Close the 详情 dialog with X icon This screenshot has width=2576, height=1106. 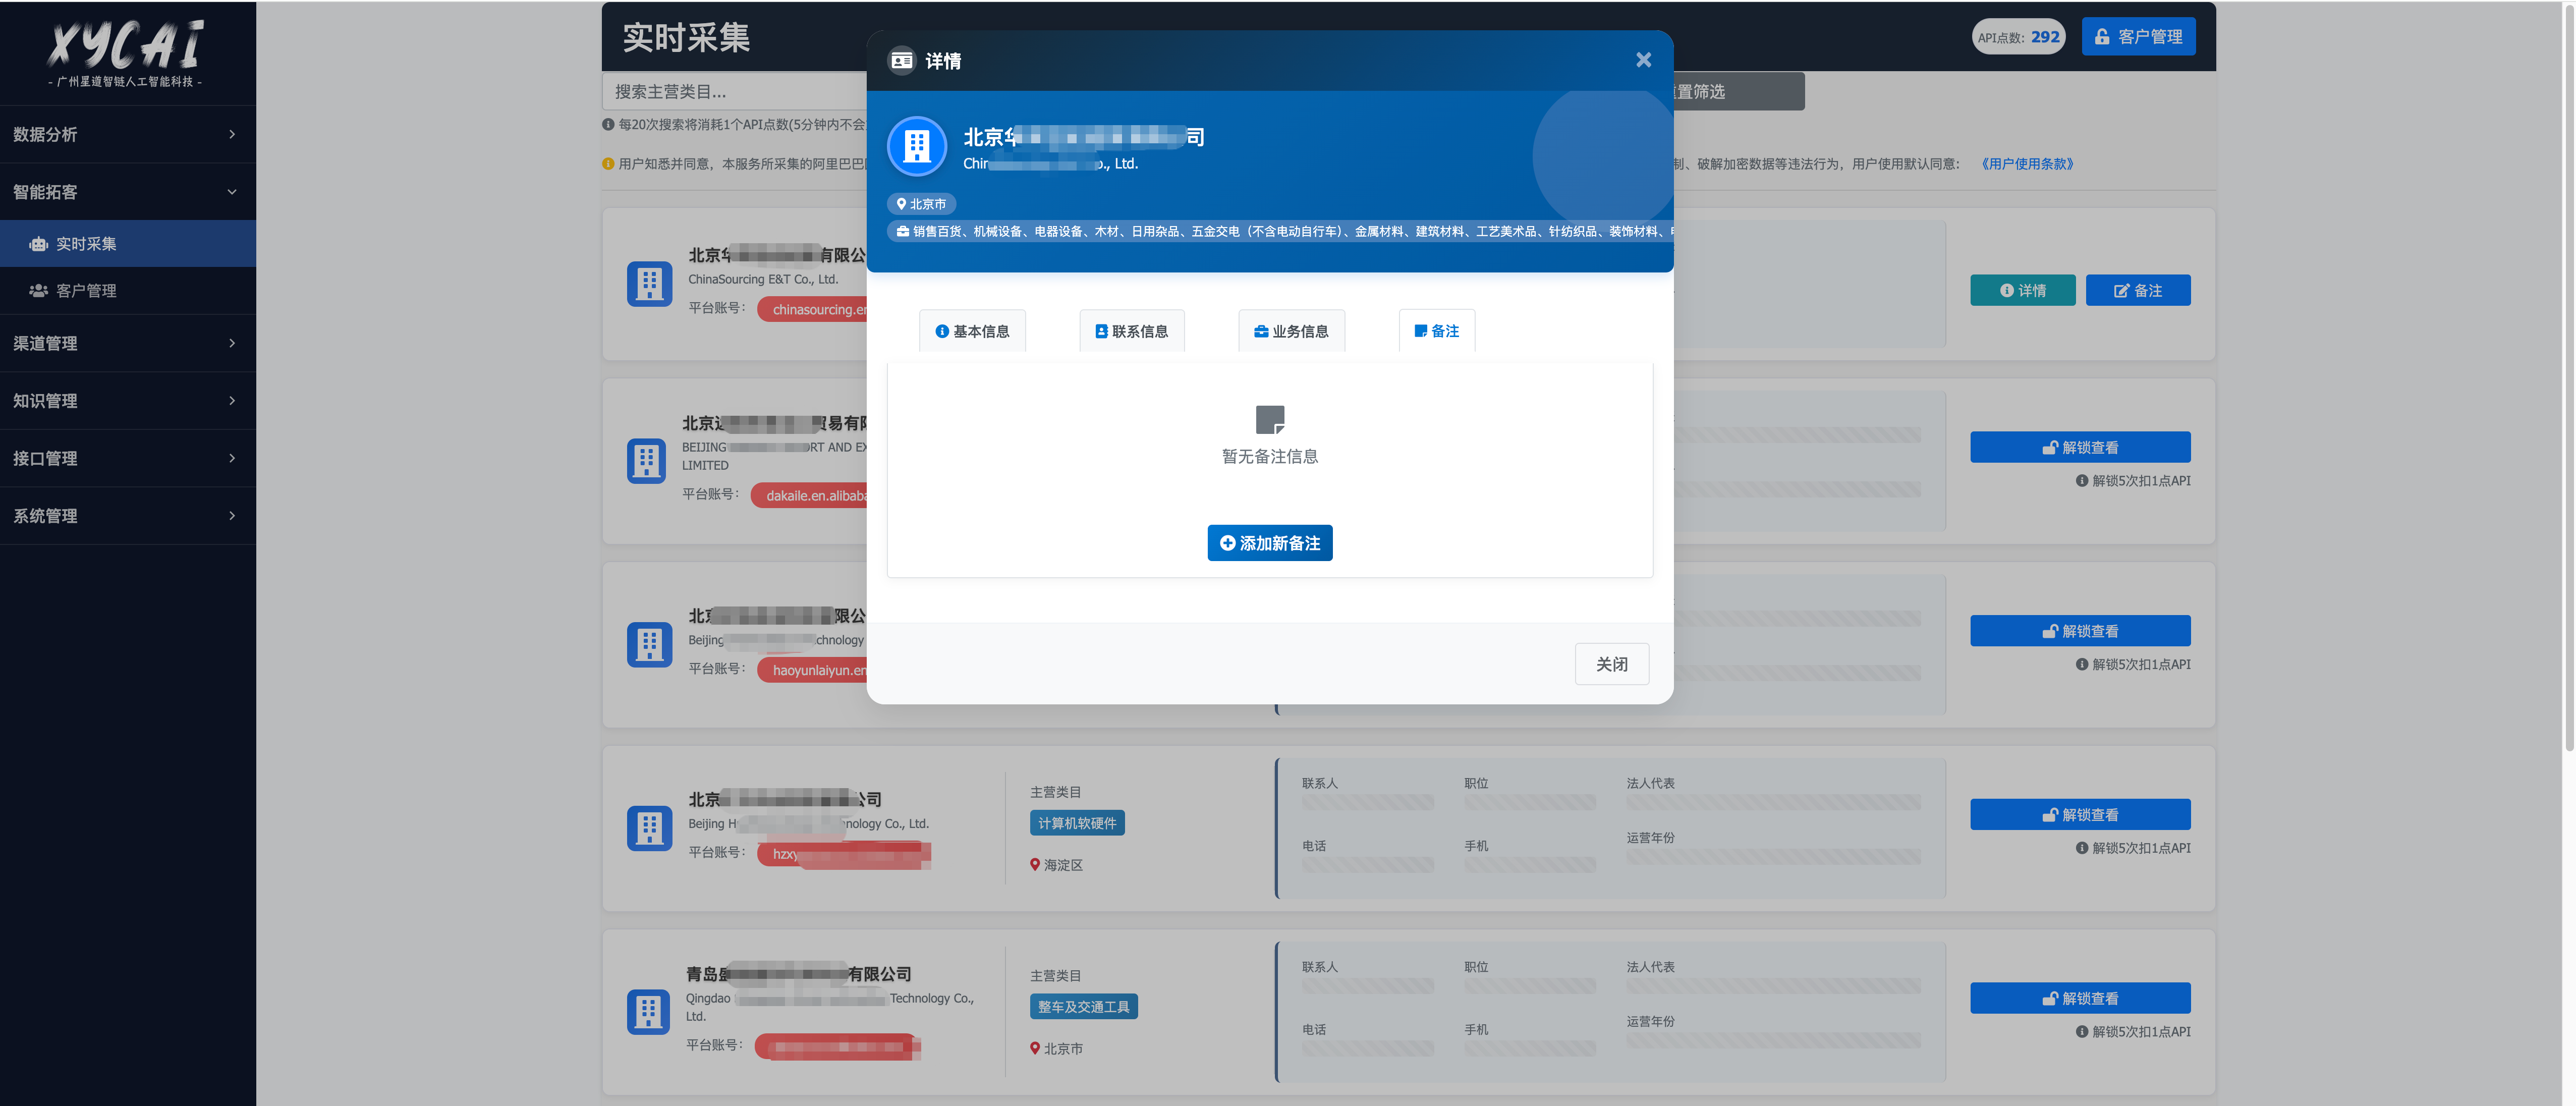click(1643, 60)
